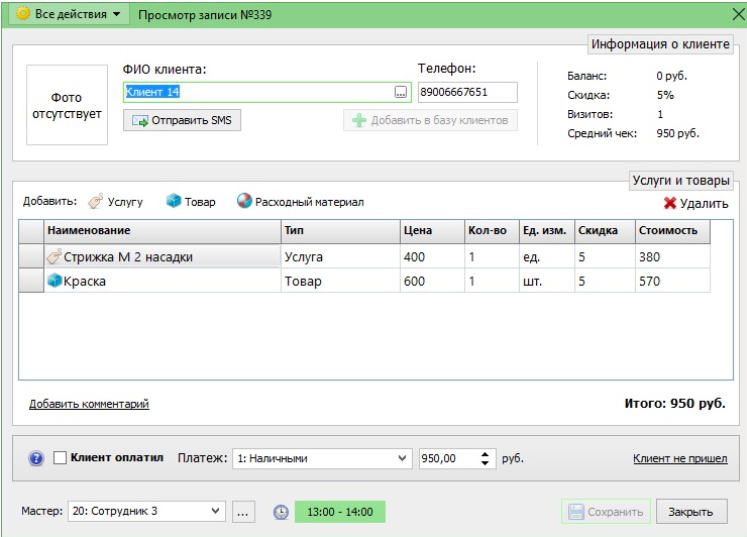Open the Платеж payment method dropdown
This screenshot has width=747, height=537.
(x=322, y=458)
